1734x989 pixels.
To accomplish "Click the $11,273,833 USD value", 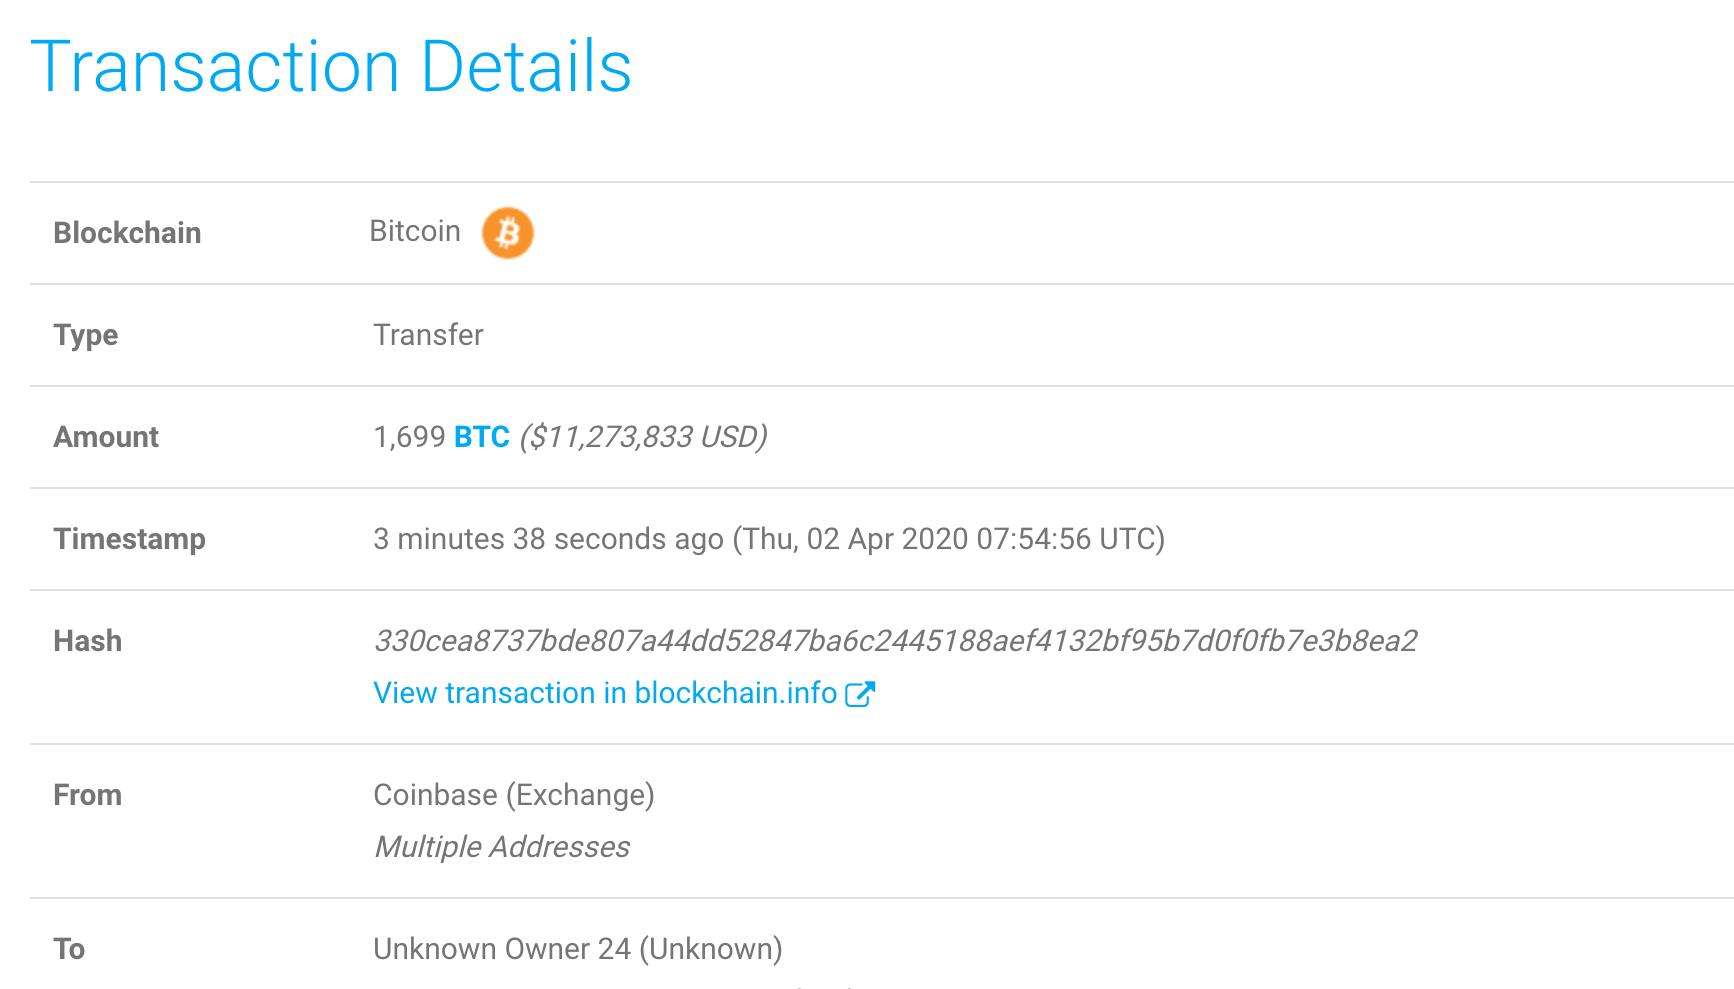I will coord(643,437).
